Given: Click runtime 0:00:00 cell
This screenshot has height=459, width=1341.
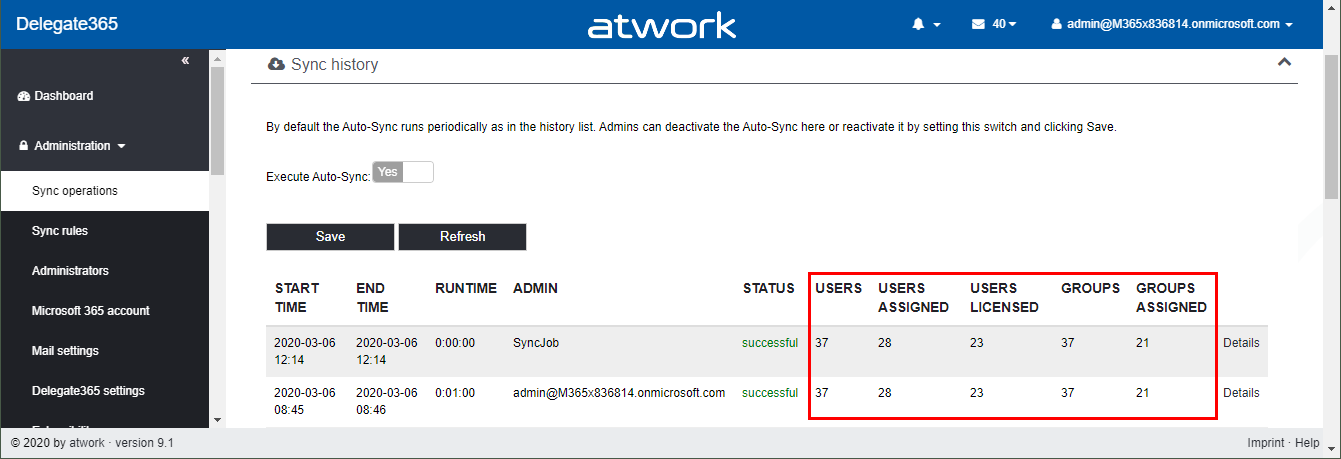Looking at the screenshot, I should click(455, 343).
